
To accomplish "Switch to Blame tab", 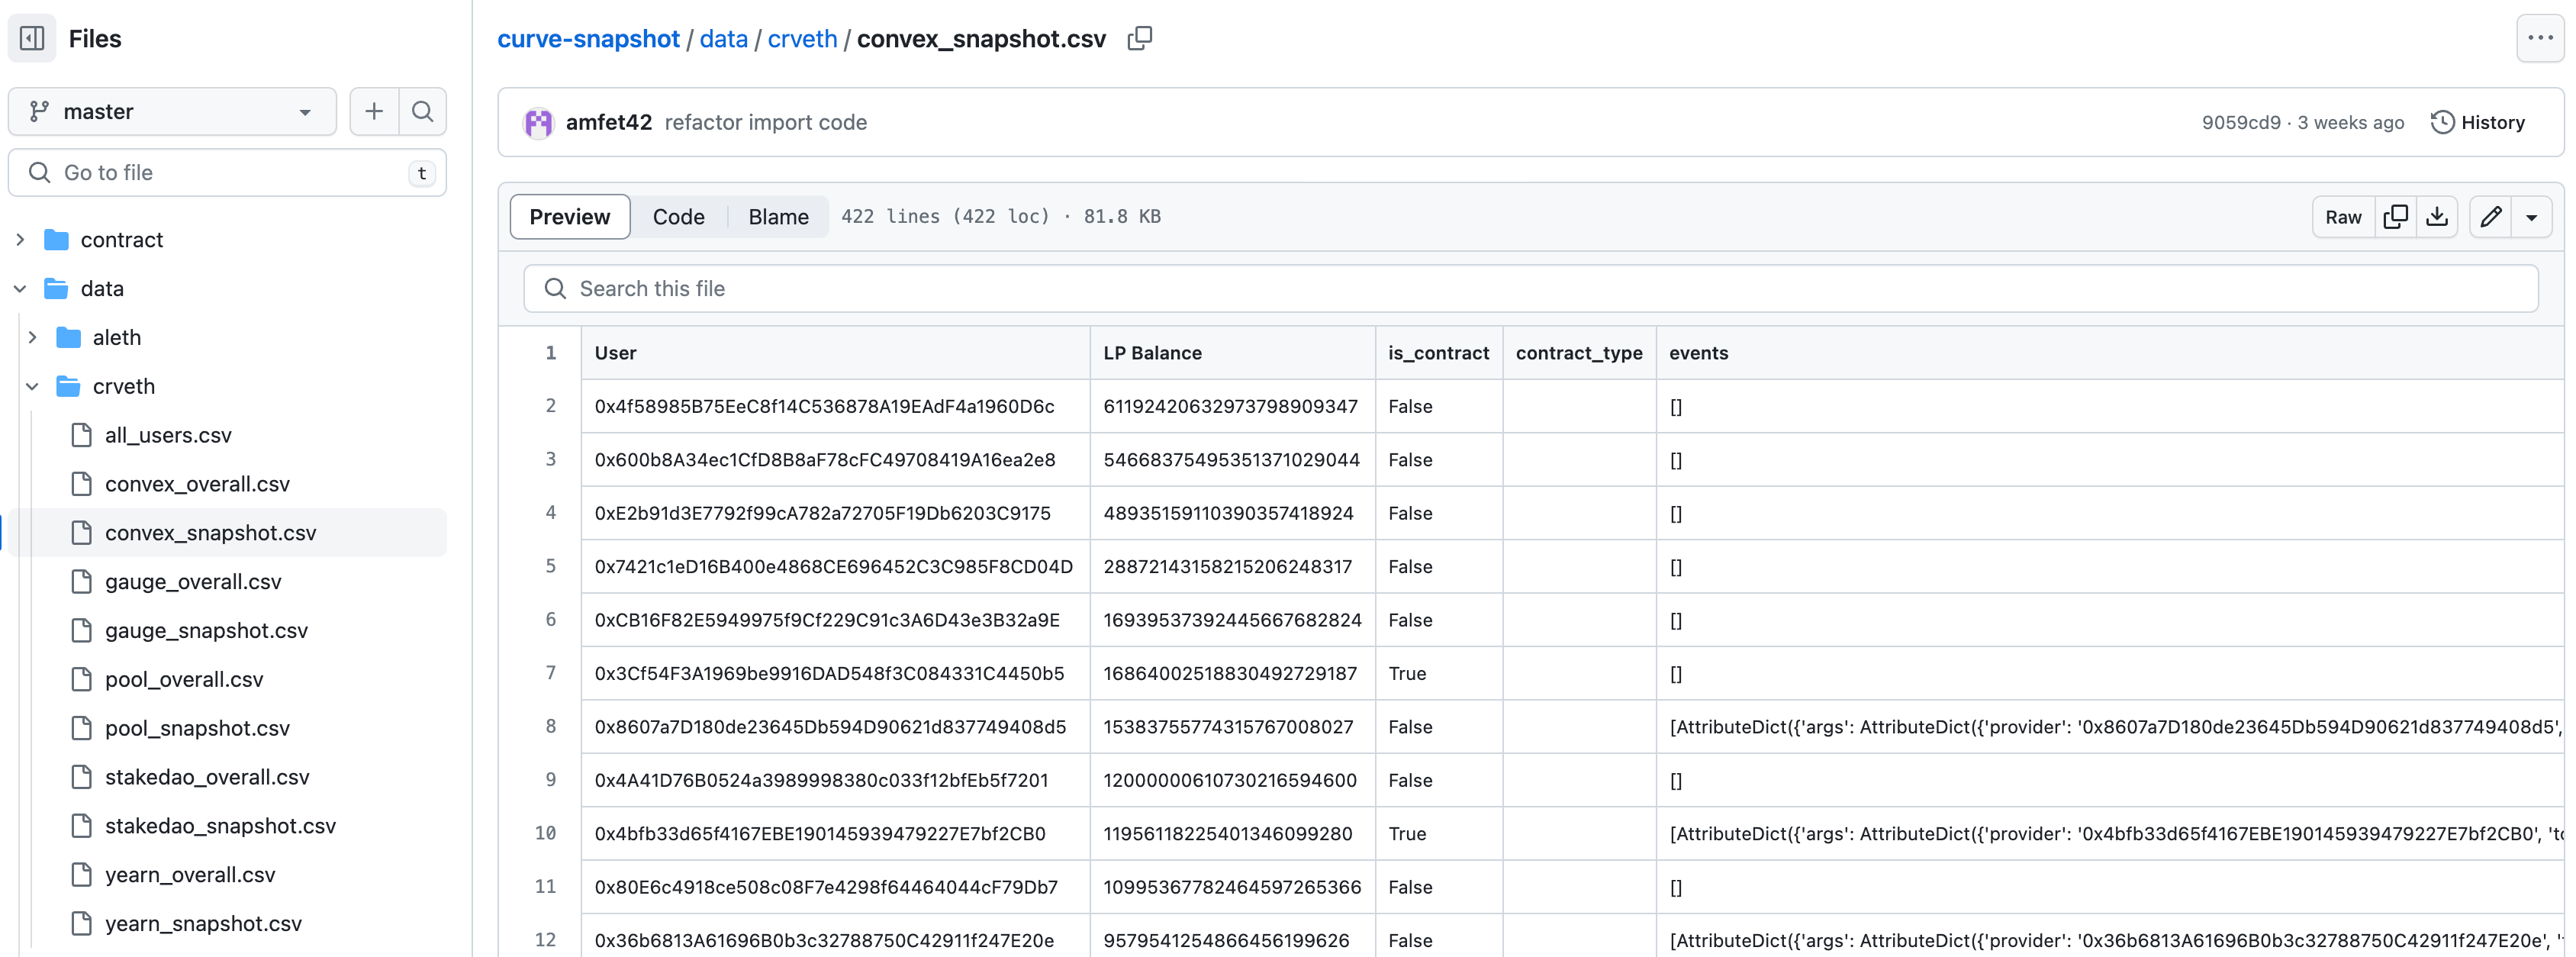I will (778, 217).
